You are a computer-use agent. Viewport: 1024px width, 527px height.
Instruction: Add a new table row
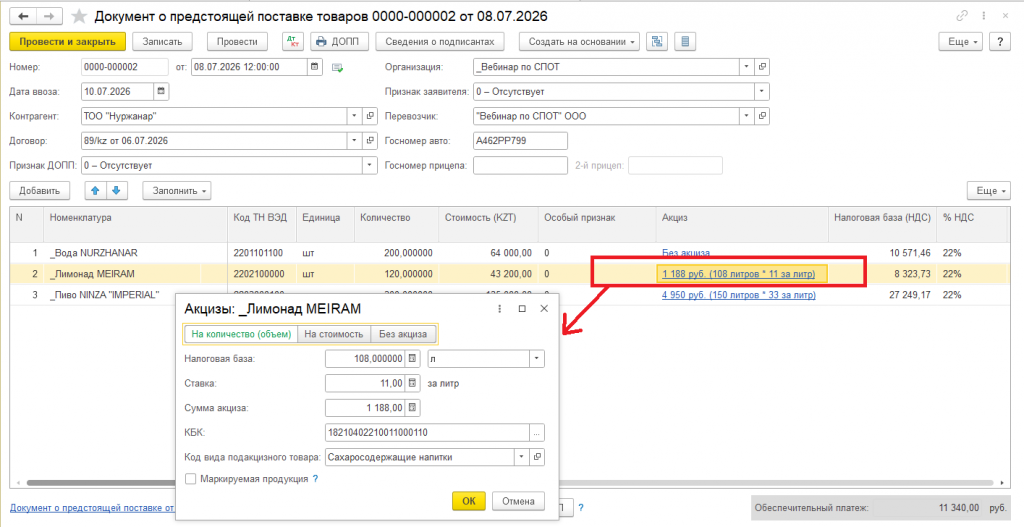[40, 191]
